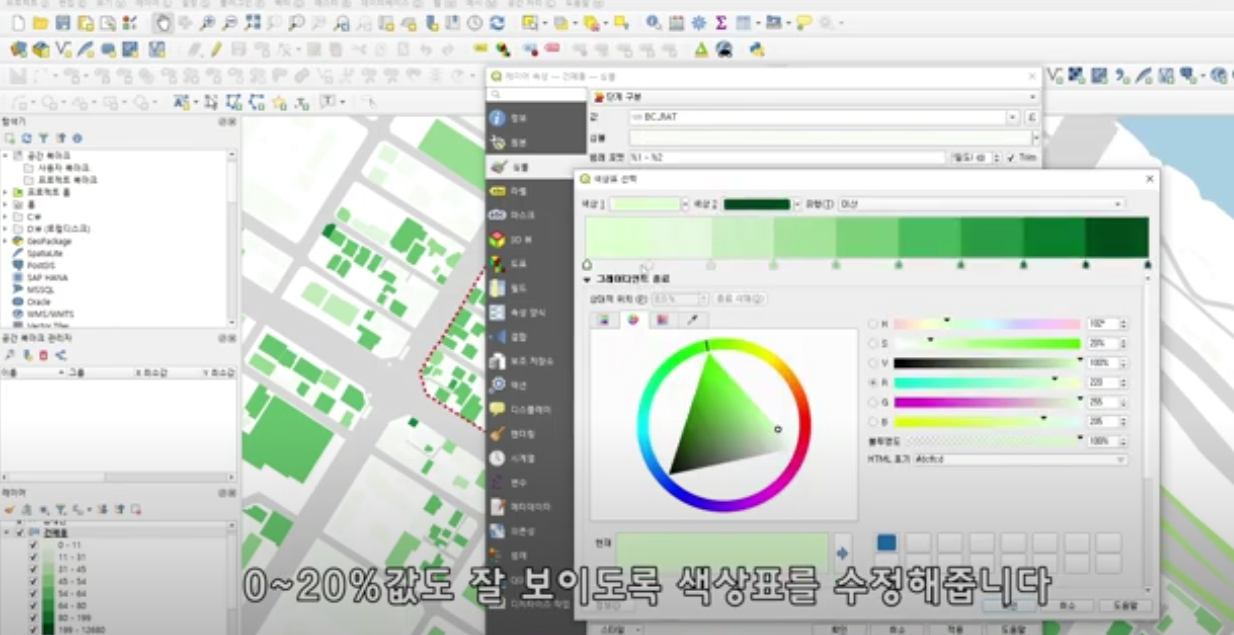This screenshot has height=635, width=1234.
Task: Click the blue arrow add-to-swatch icon
Action: click(x=842, y=552)
